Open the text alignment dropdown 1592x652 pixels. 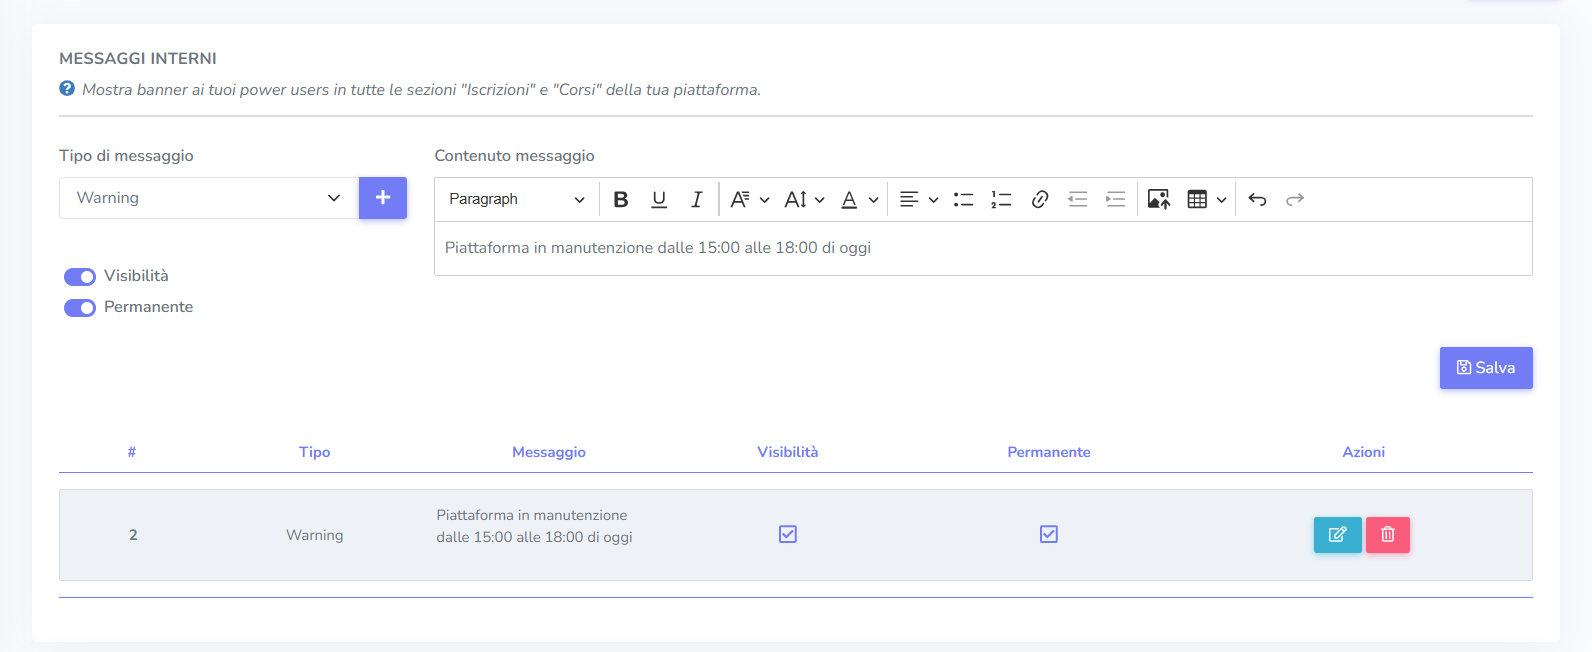918,199
